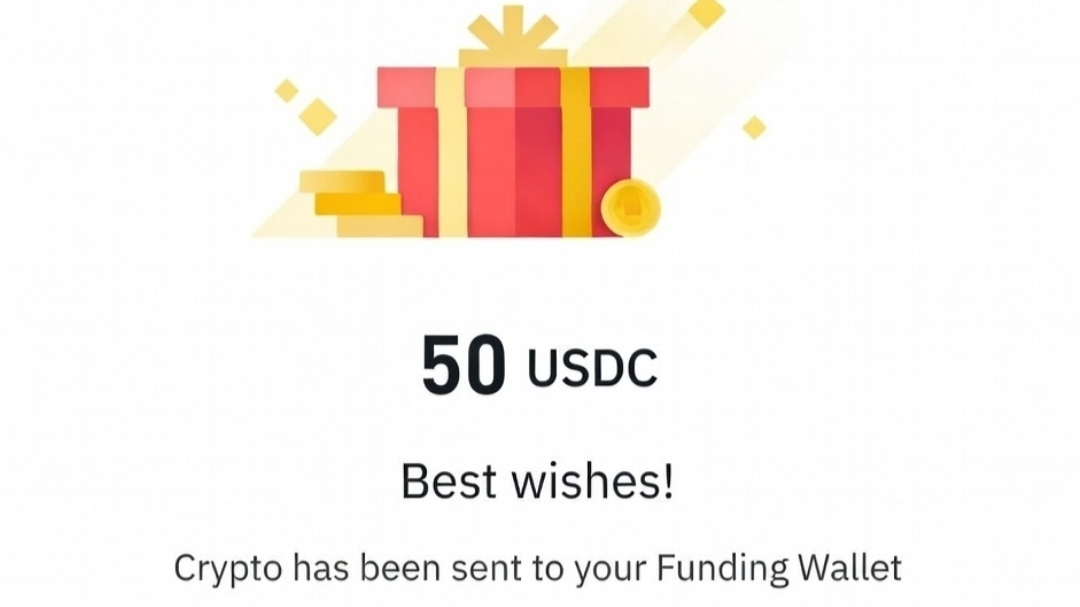Open the Funding Wallet text link

click(x=778, y=569)
